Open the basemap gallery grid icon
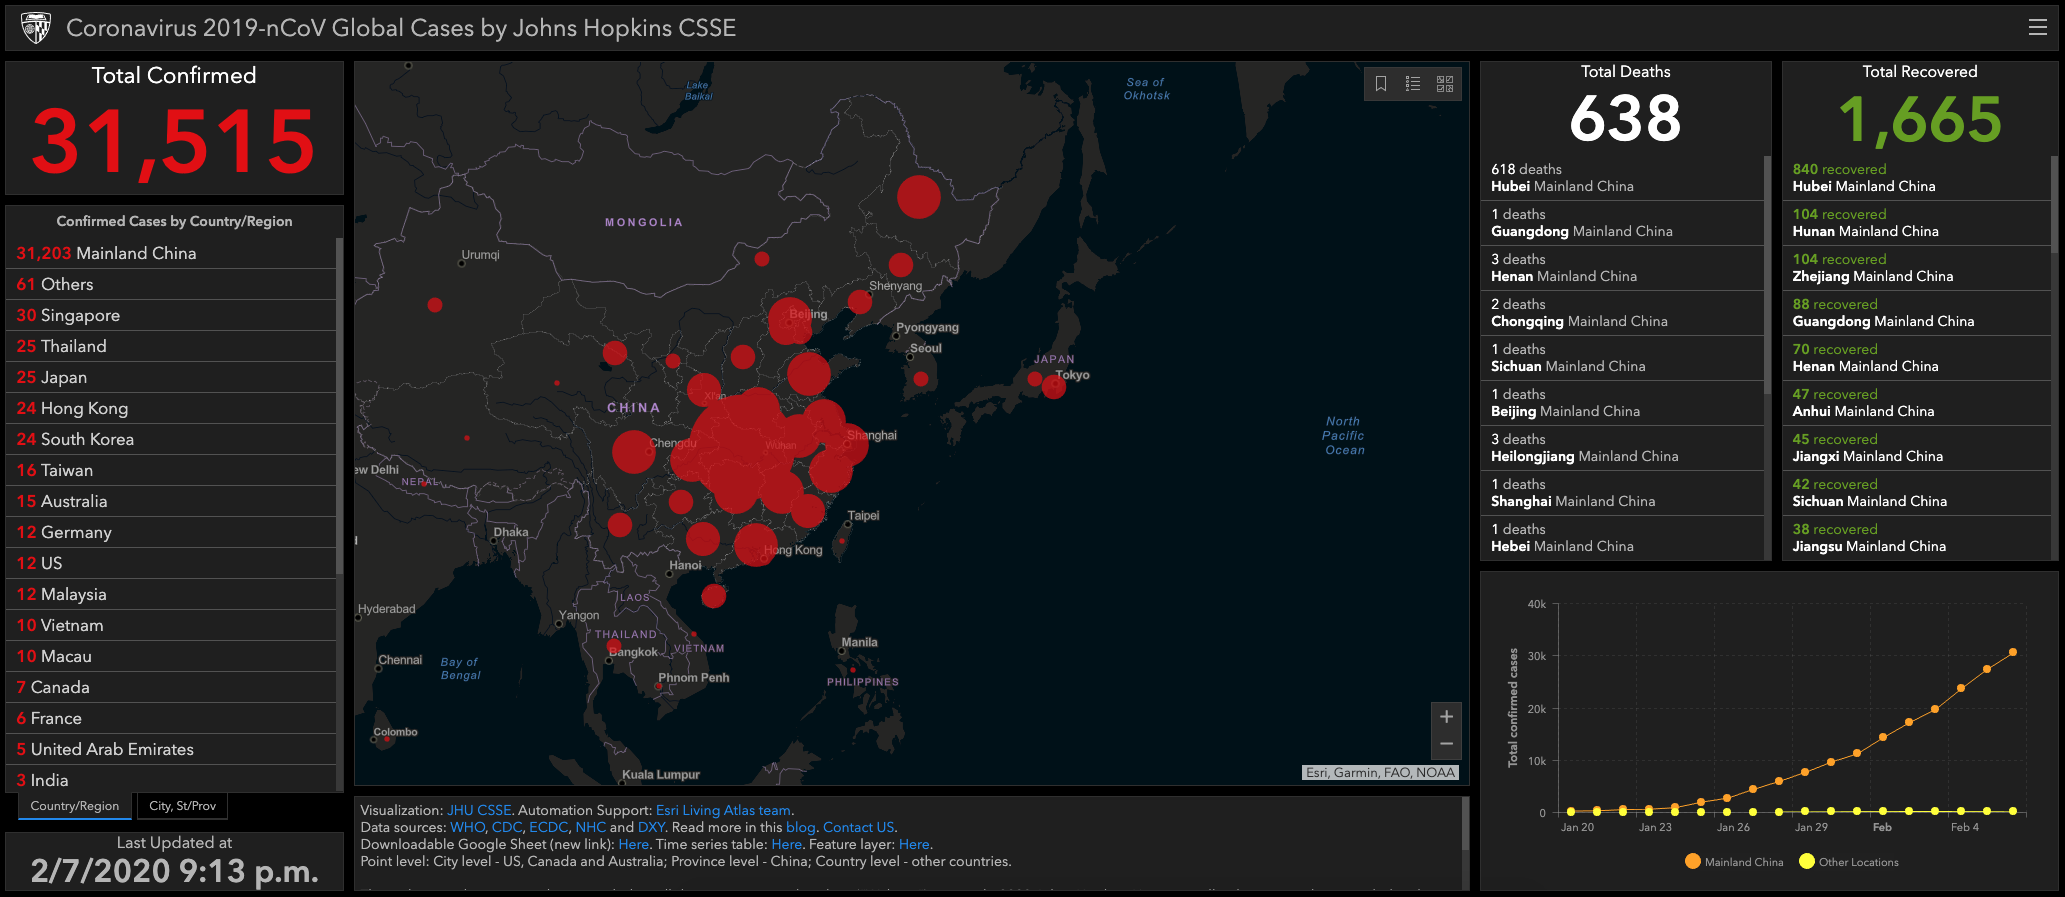 1445,84
